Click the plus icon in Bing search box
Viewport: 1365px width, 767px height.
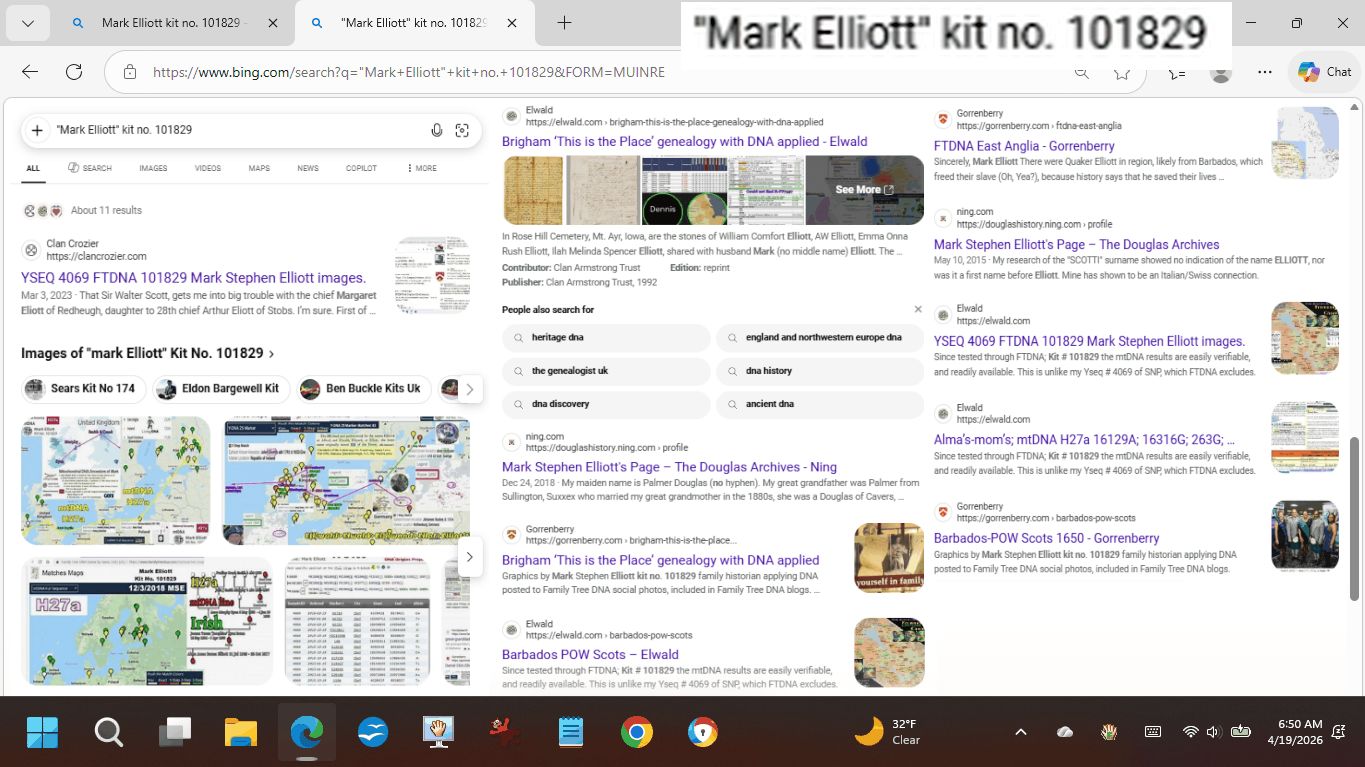pyautogui.click(x=37, y=130)
